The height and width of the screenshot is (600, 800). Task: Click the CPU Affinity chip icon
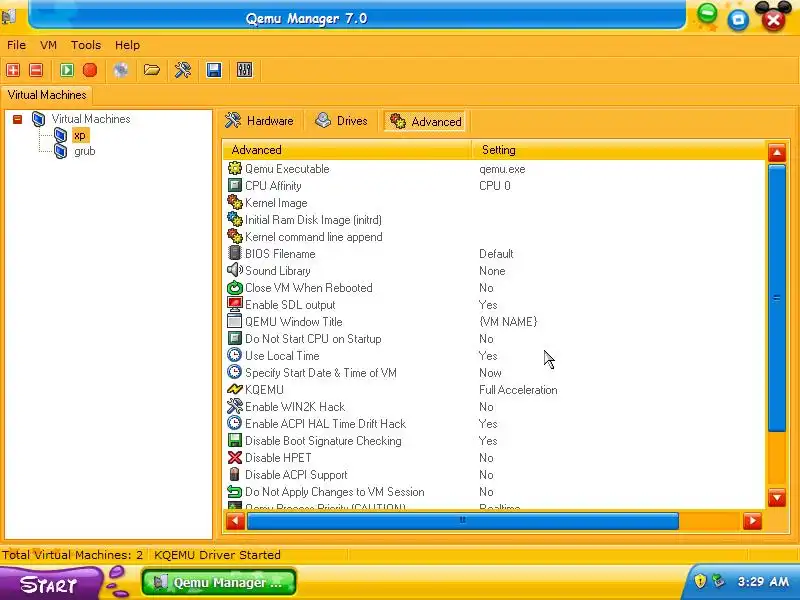[235, 185]
